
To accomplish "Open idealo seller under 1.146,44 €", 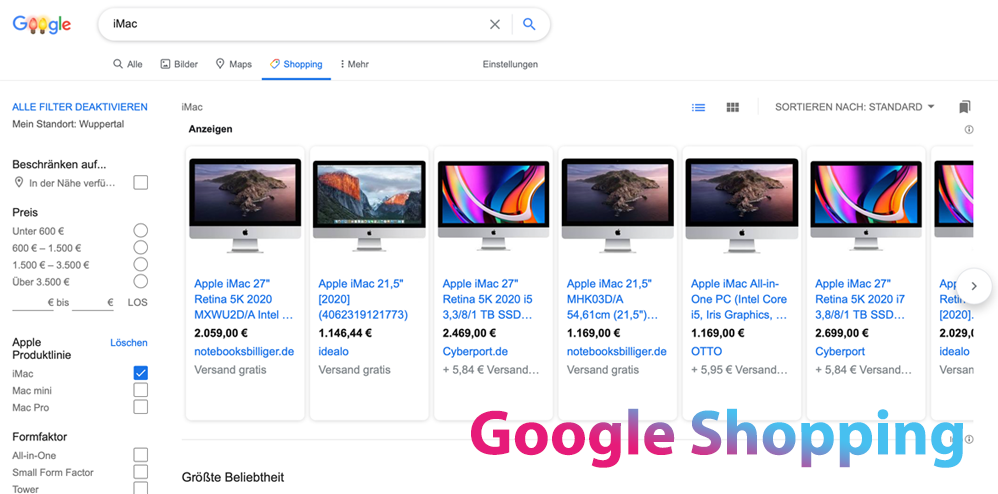I will [334, 351].
